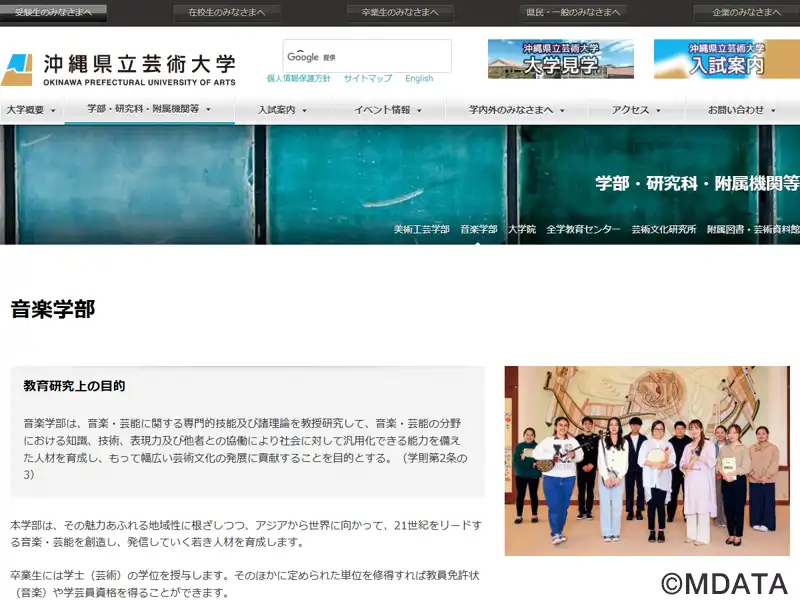Image resolution: width=800 pixels, height=600 pixels.
Task: Select 全学教育センター submenu tab
Action: (583, 230)
